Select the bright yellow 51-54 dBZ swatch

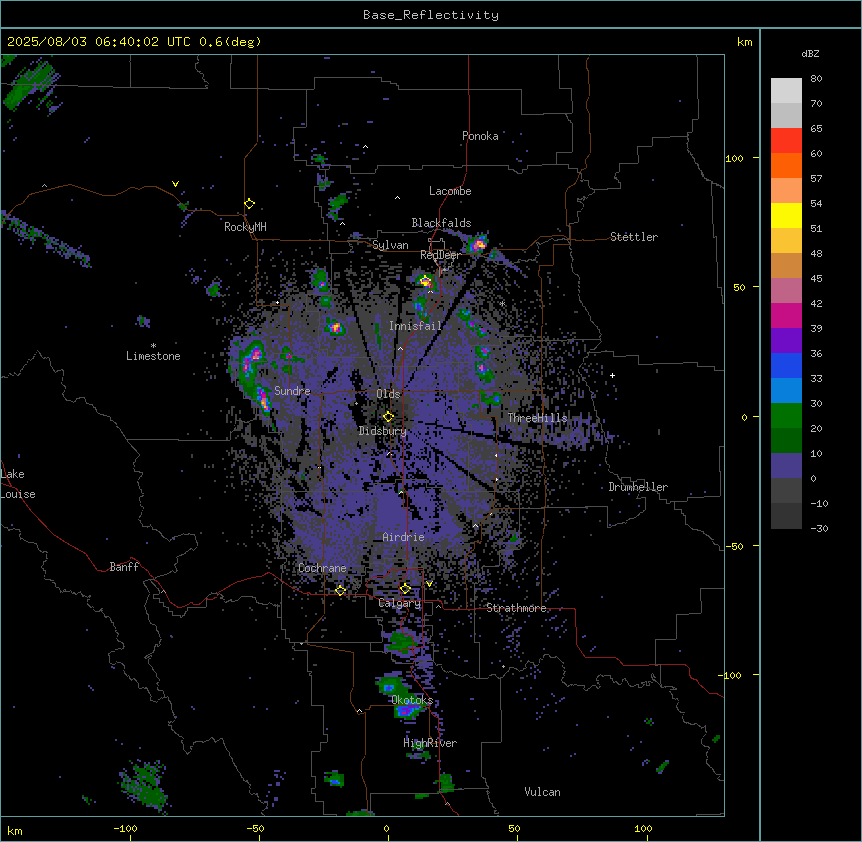click(x=786, y=215)
